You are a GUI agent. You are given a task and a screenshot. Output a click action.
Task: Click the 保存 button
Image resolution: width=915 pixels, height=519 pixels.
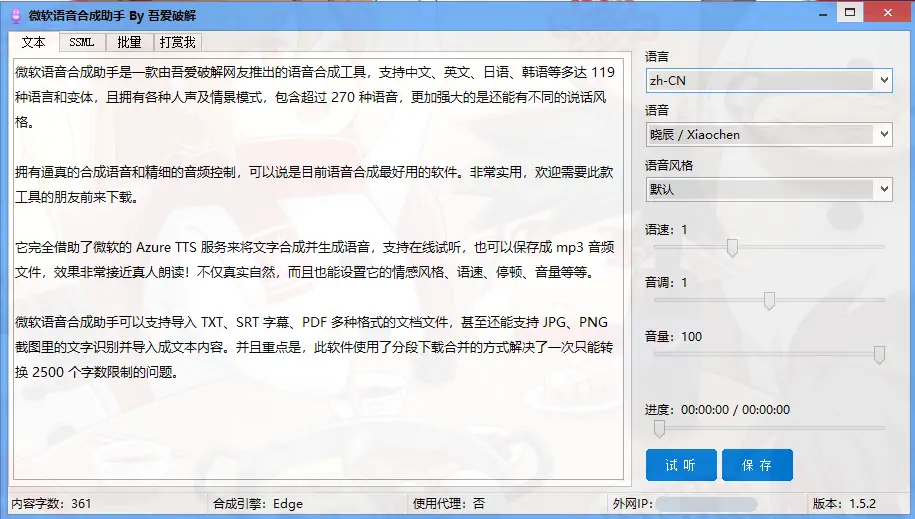click(757, 465)
